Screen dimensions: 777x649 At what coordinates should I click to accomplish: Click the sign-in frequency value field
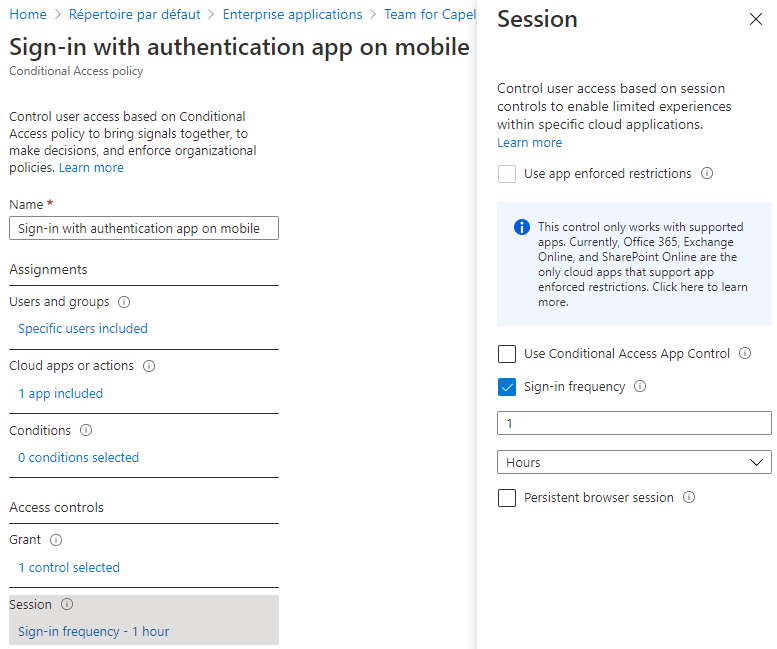pyautogui.click(x=634, y=423)
